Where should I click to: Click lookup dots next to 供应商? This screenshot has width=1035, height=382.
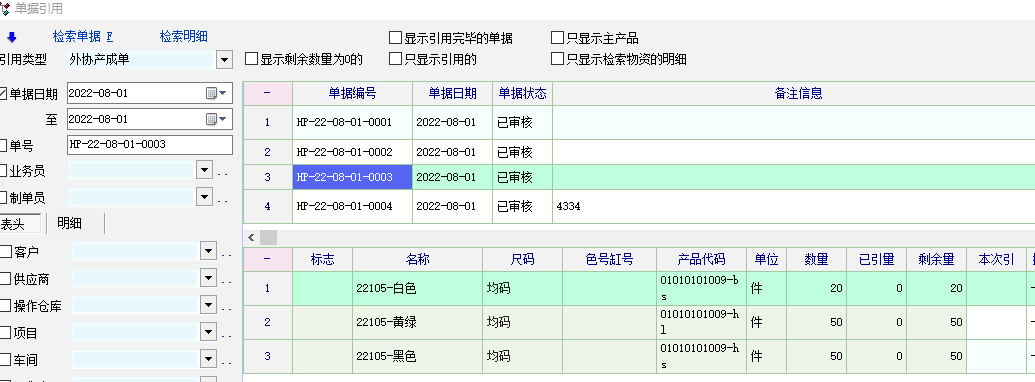[226, 282]
